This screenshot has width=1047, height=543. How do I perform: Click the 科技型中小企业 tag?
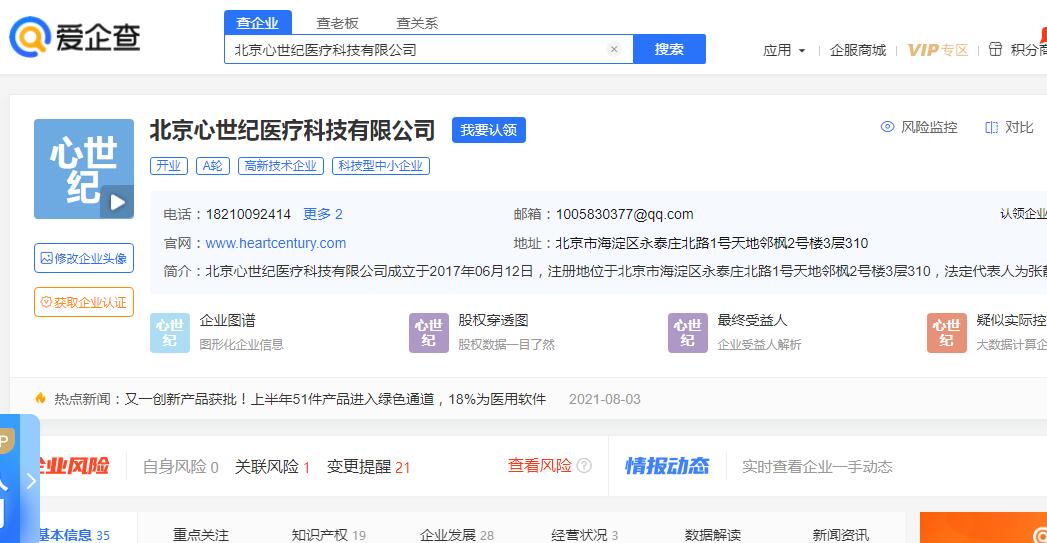tap(381, 166)
